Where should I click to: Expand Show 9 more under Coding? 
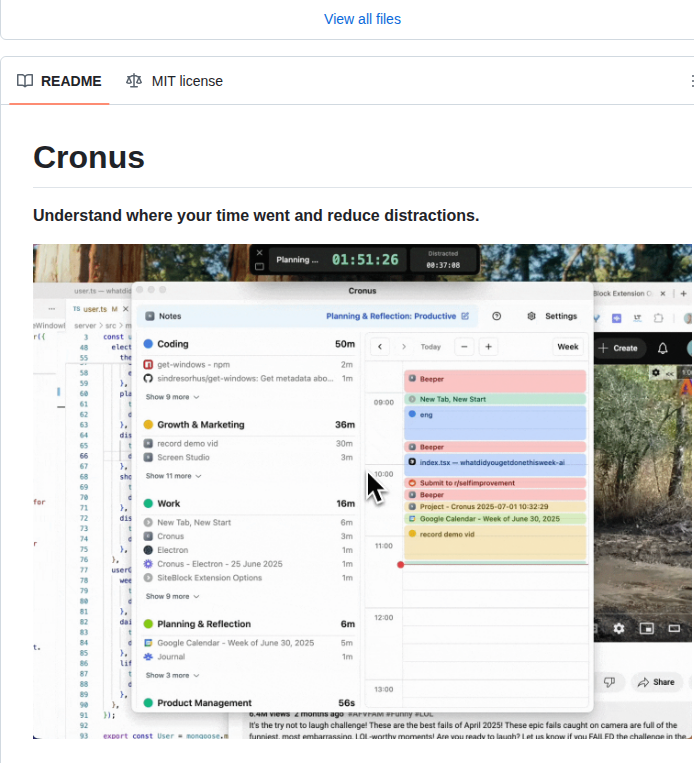[x=172, y=397]
